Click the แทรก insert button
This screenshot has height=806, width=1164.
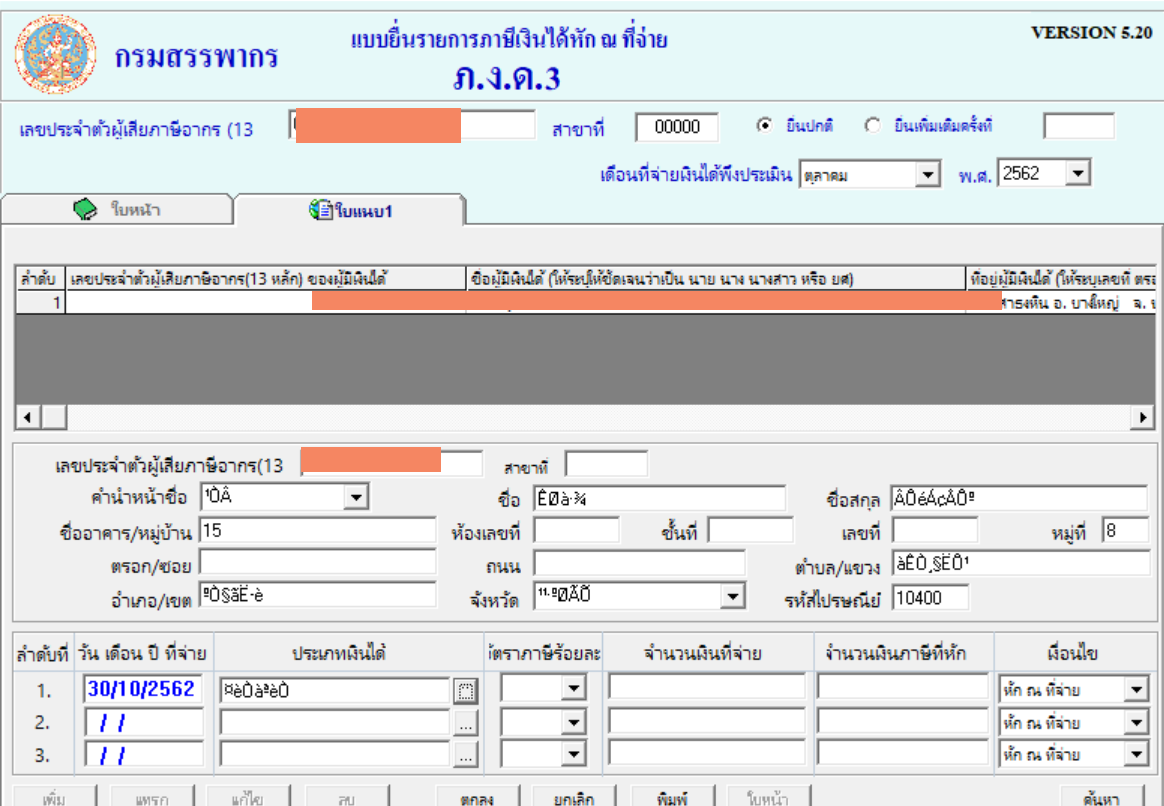click(x=152, y=797)
